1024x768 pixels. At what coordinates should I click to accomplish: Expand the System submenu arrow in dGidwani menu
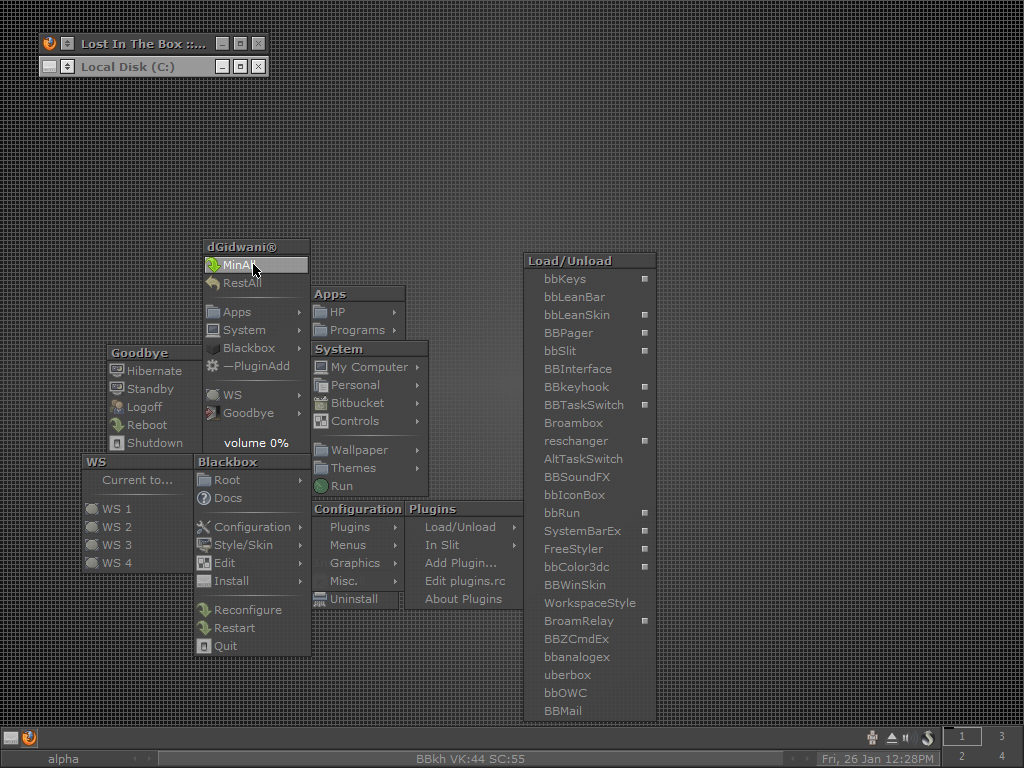point(300,330)
